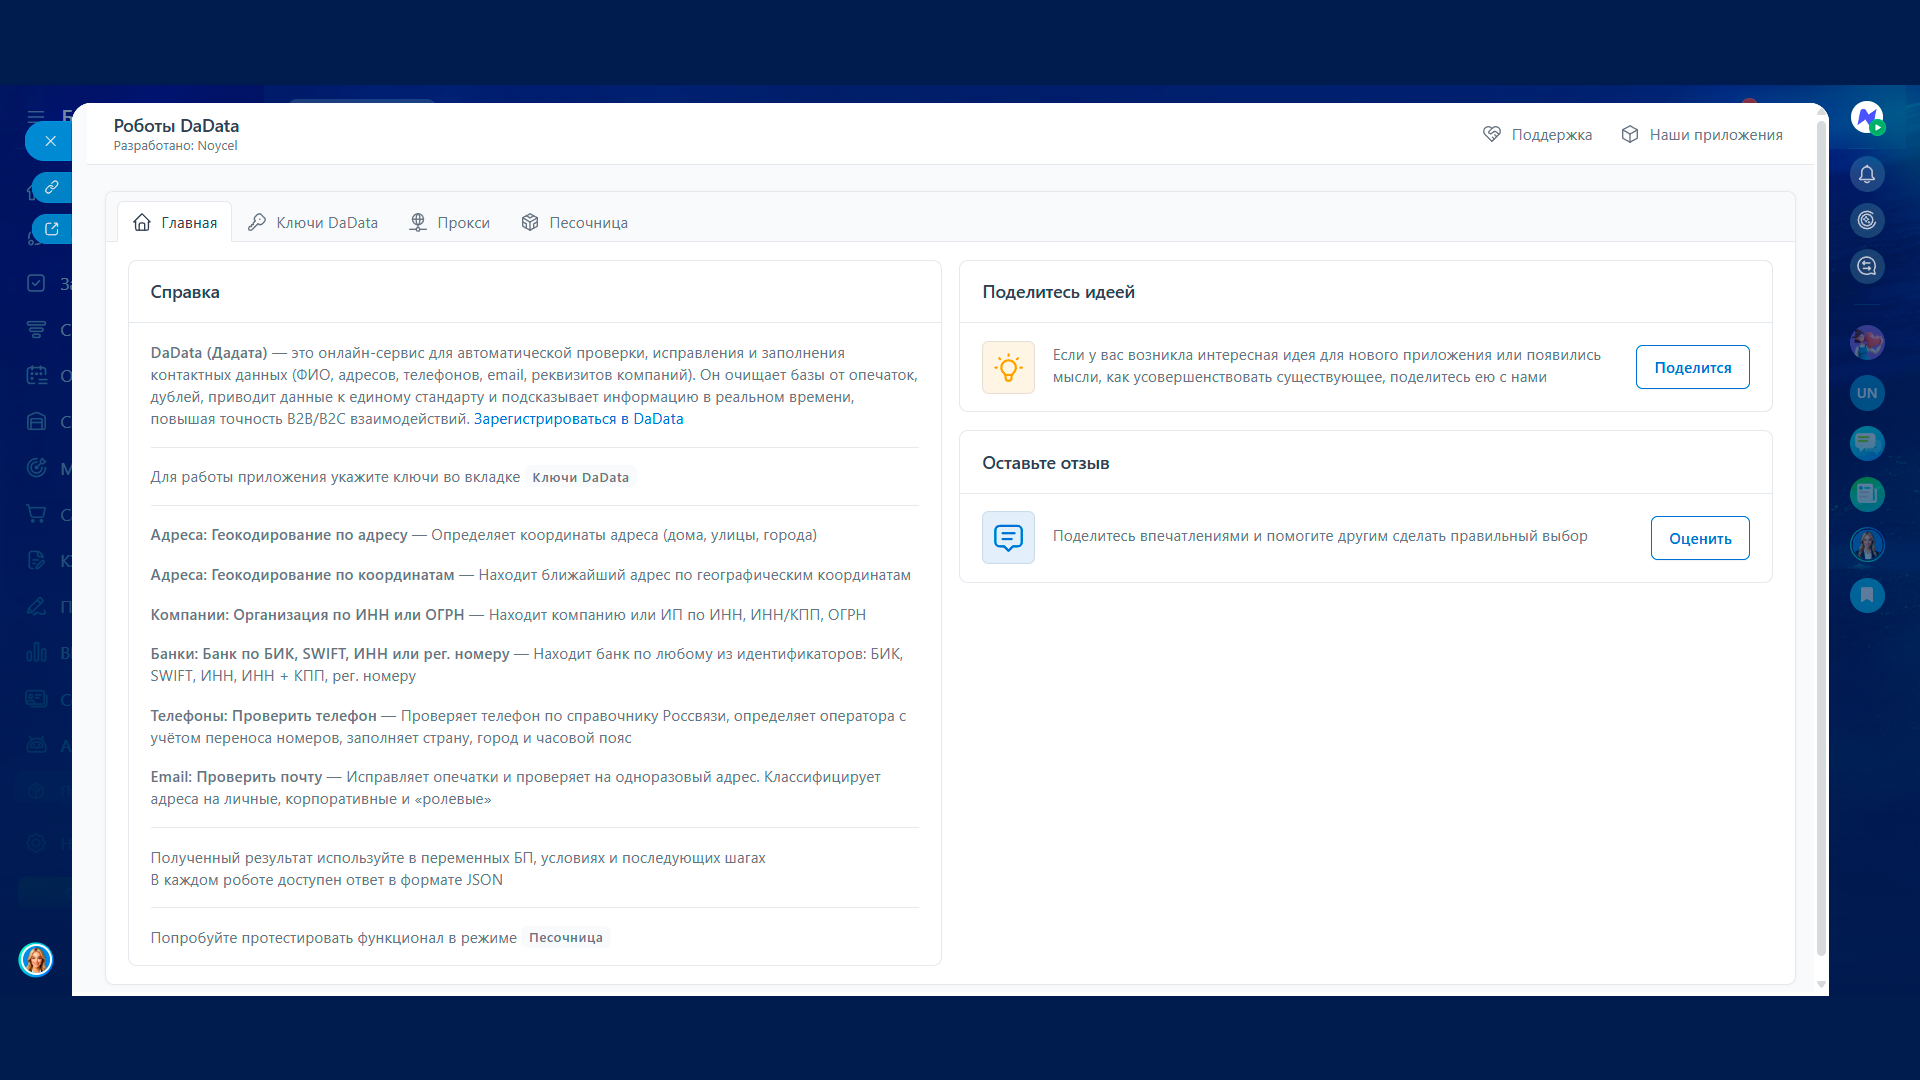Open the messenger logo at top right
Viewport: 1920px width, 1080px height.
coord(1866,118)
